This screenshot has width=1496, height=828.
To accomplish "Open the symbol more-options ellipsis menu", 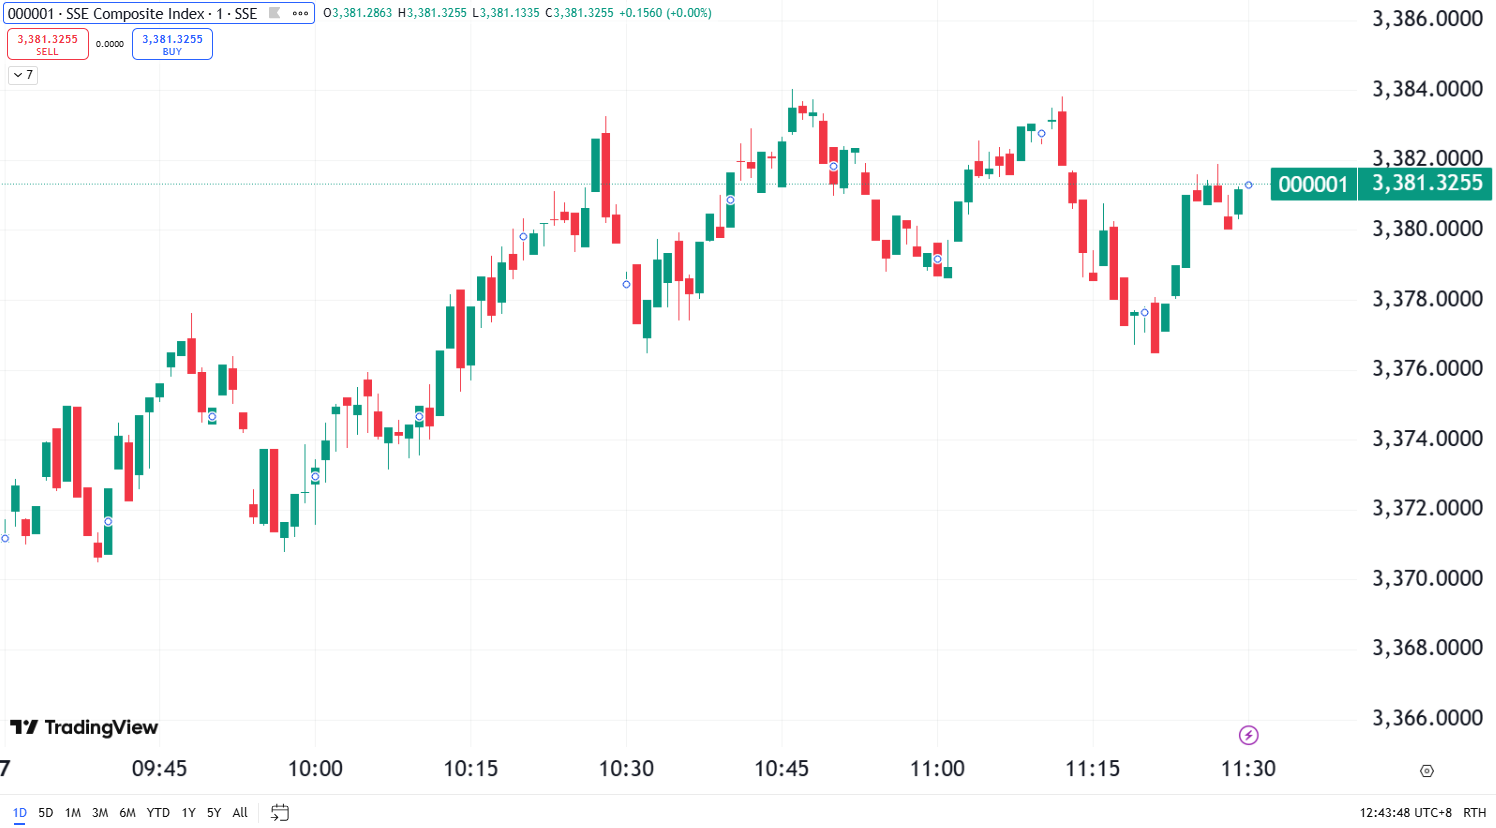I will point(299,14).
